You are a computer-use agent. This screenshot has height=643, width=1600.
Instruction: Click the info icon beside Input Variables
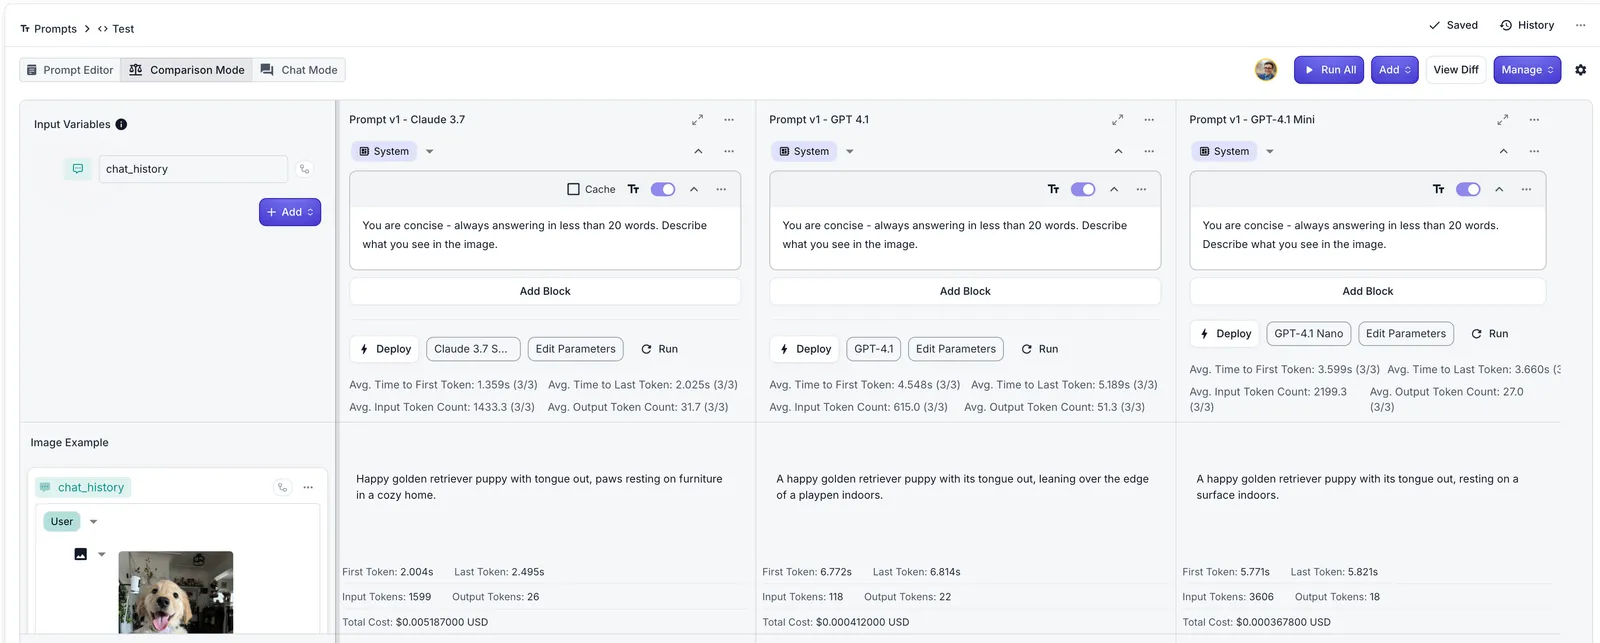[x=121, y=125]
